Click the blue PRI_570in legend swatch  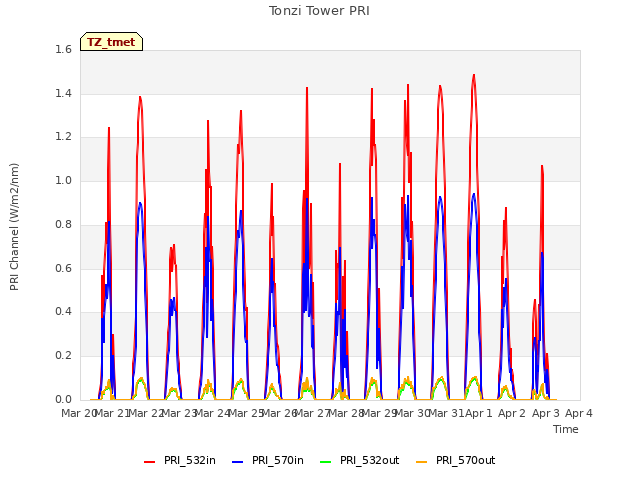point(238,462)
